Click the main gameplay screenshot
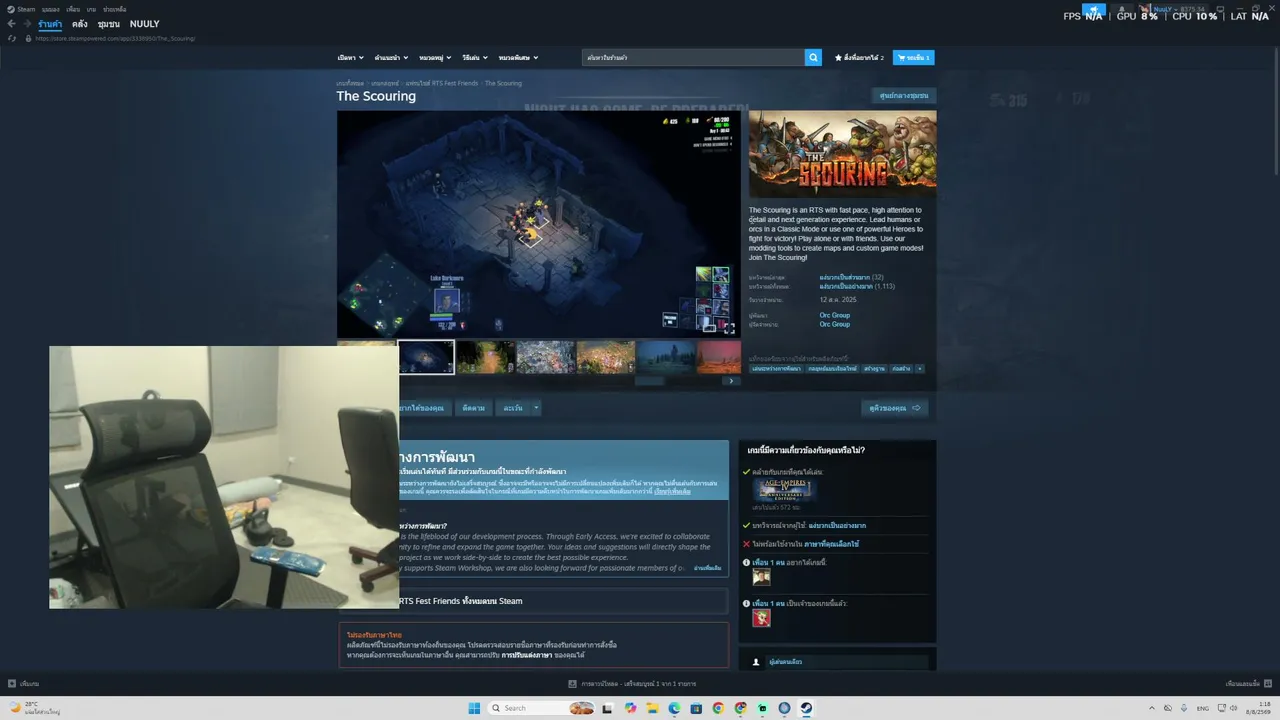Screen dimensions: 1280x720 [539, 224]
